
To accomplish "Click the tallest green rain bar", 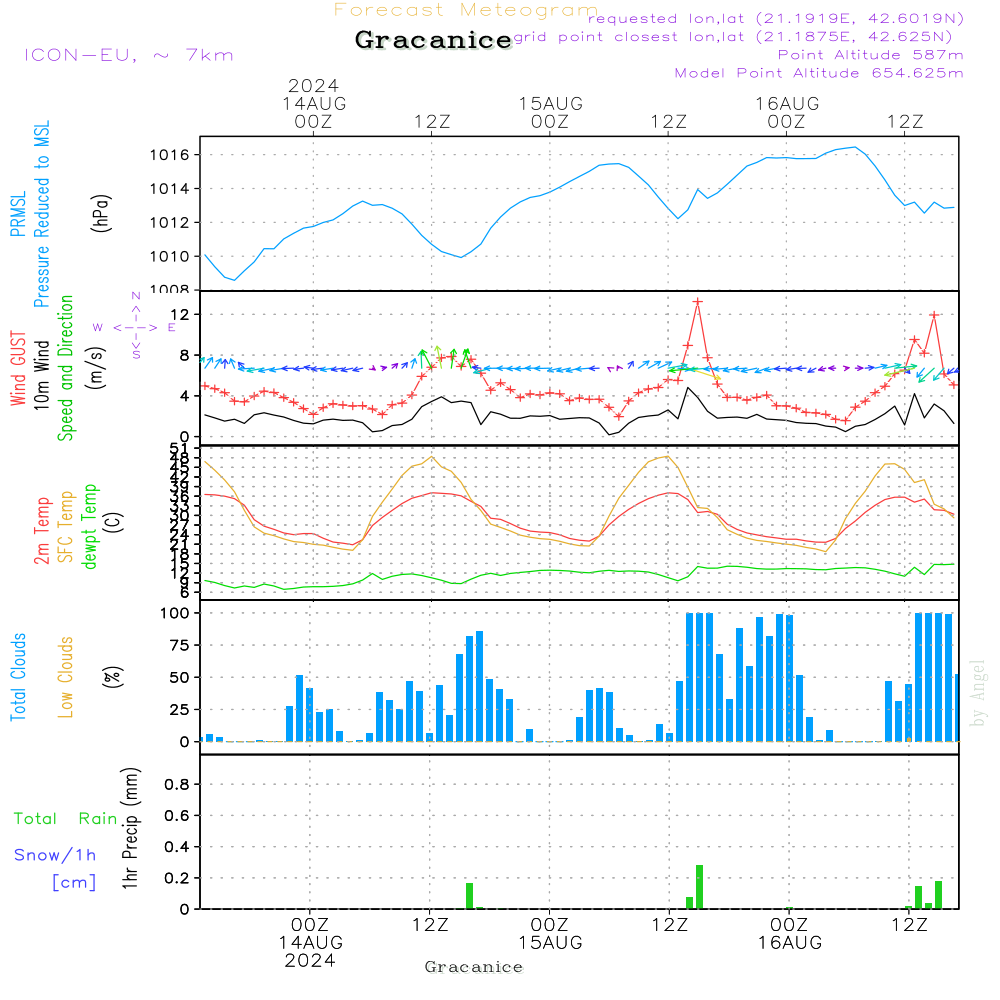I will coord(700,887).
